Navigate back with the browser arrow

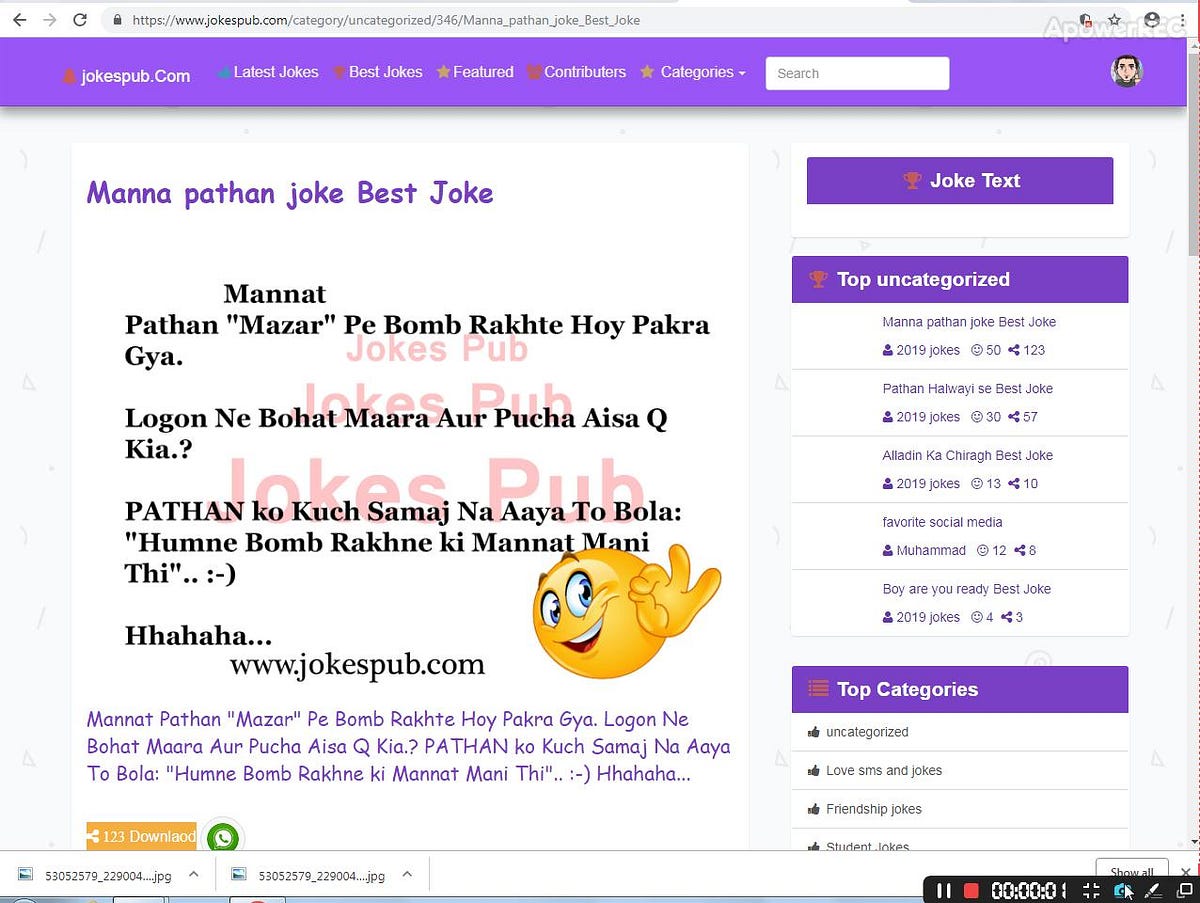coord(19,19)
